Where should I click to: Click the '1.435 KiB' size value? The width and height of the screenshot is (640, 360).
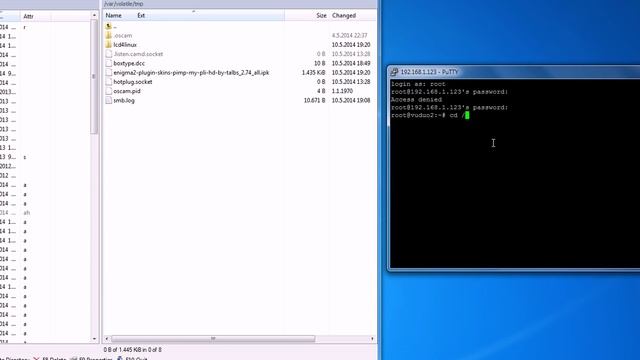pyautogui.click(x=313, y=73)
